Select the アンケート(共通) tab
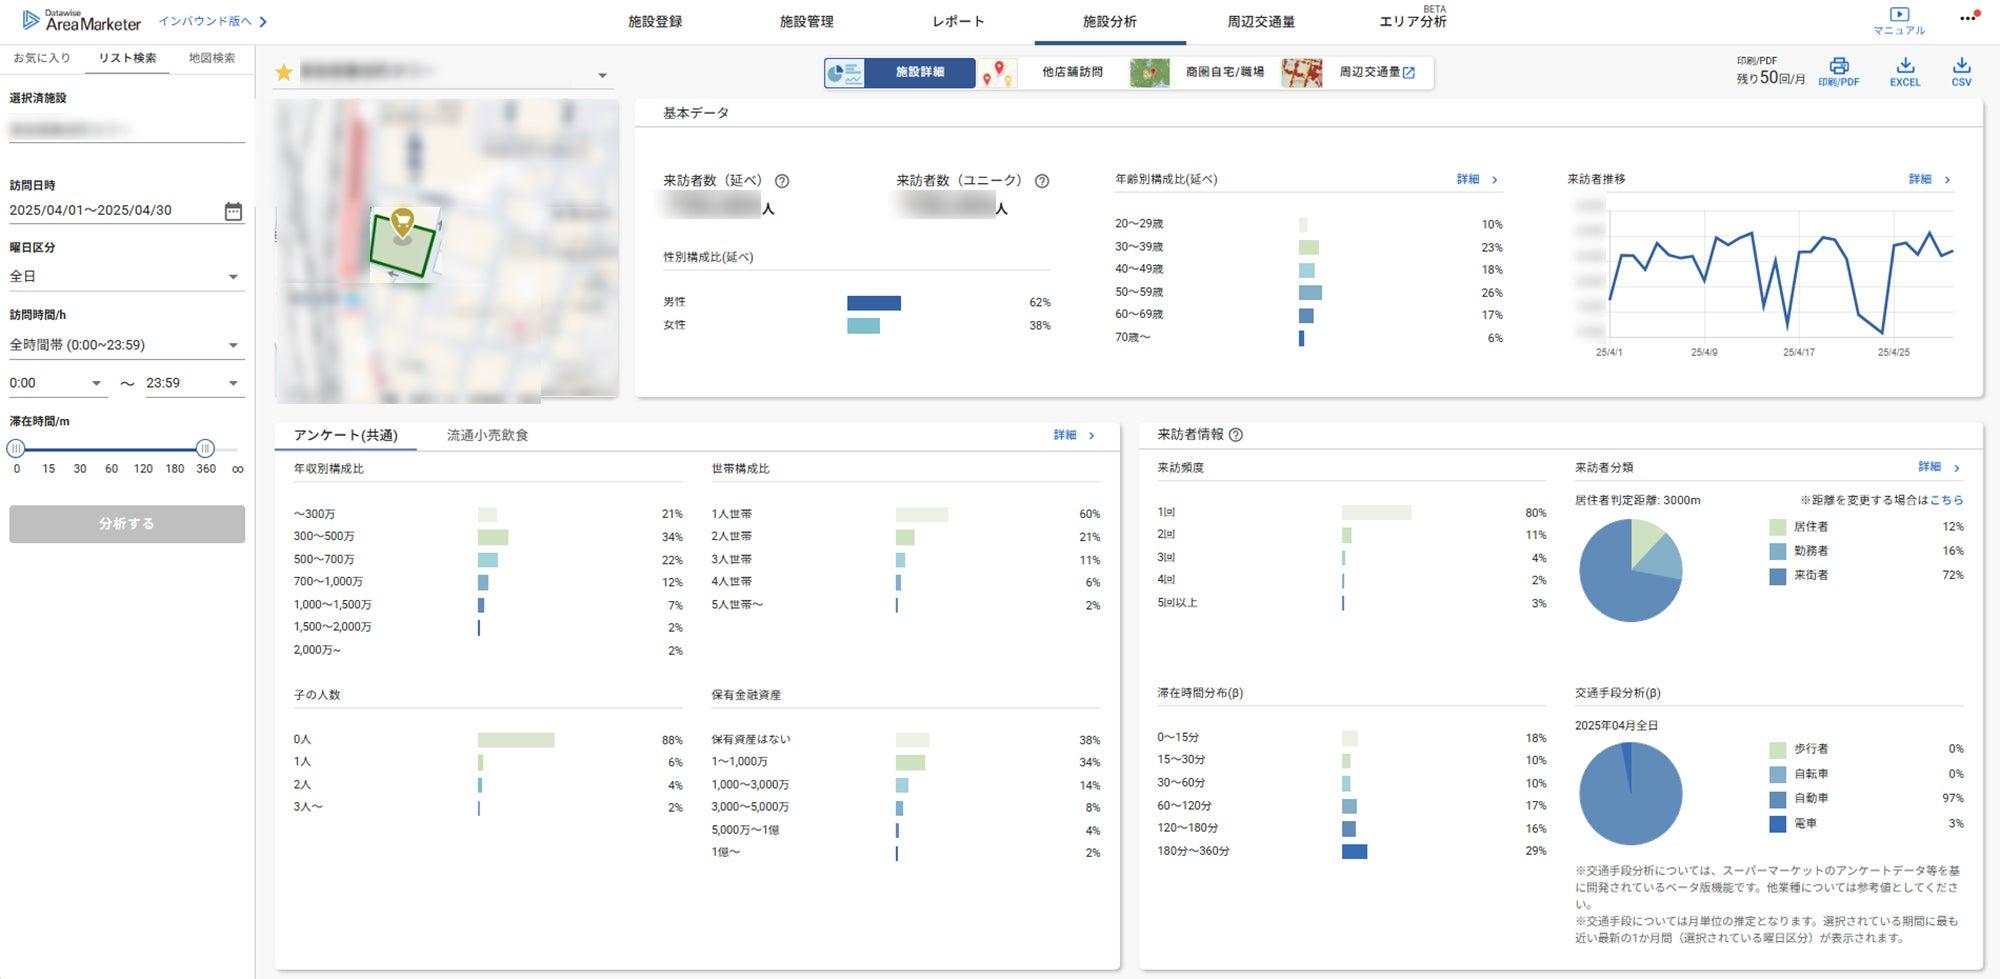The width and height of the screenshot is (2000, 979). (x=345, y=435)
